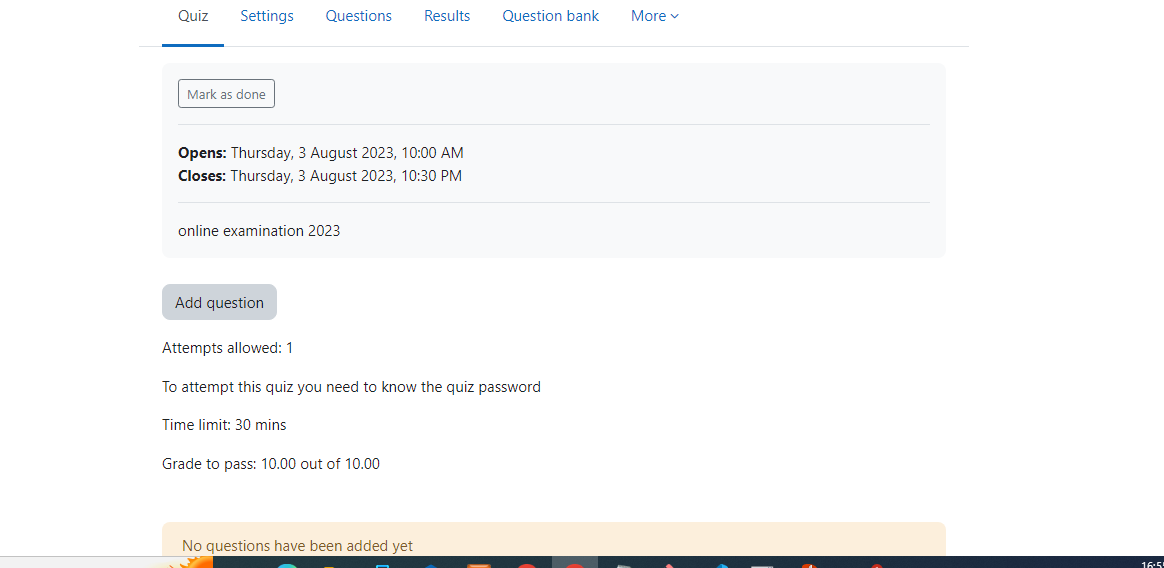Click the Closes date line
Viewport: 1164px width, 568px height.
point(320,176)
